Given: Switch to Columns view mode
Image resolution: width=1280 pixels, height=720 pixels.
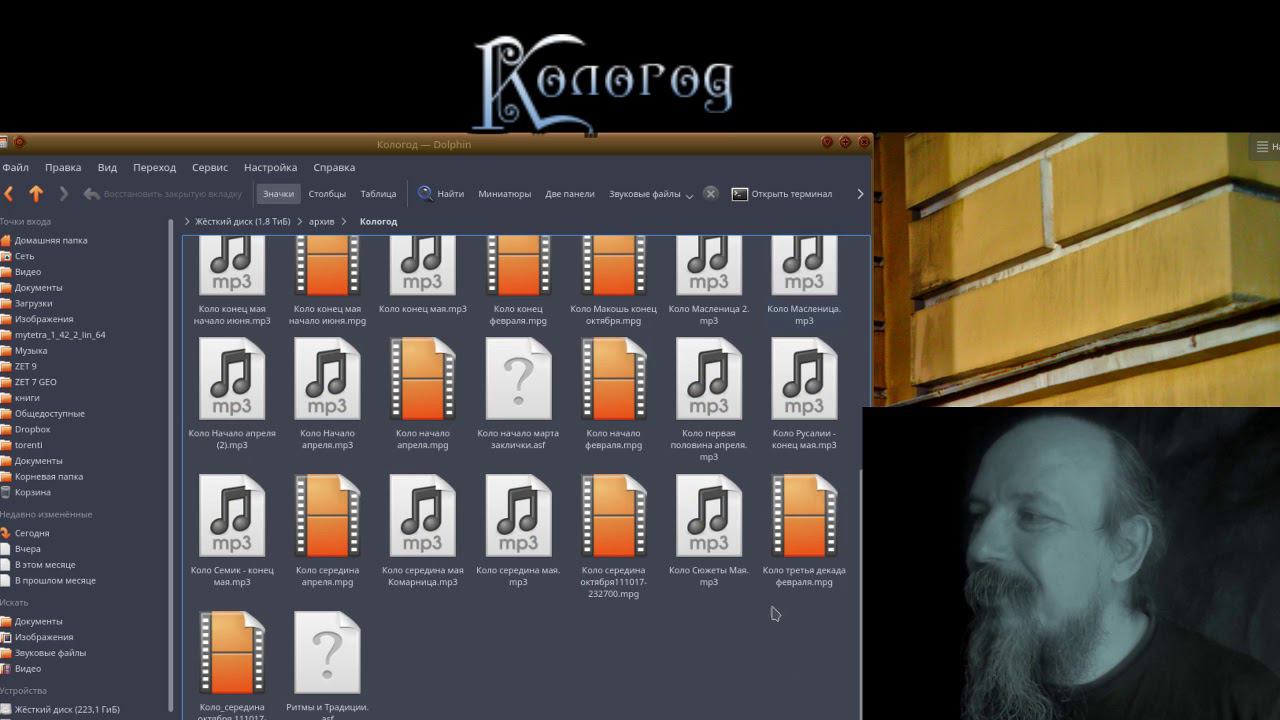Looking at the screenshot, I should [x=327, y=194].
